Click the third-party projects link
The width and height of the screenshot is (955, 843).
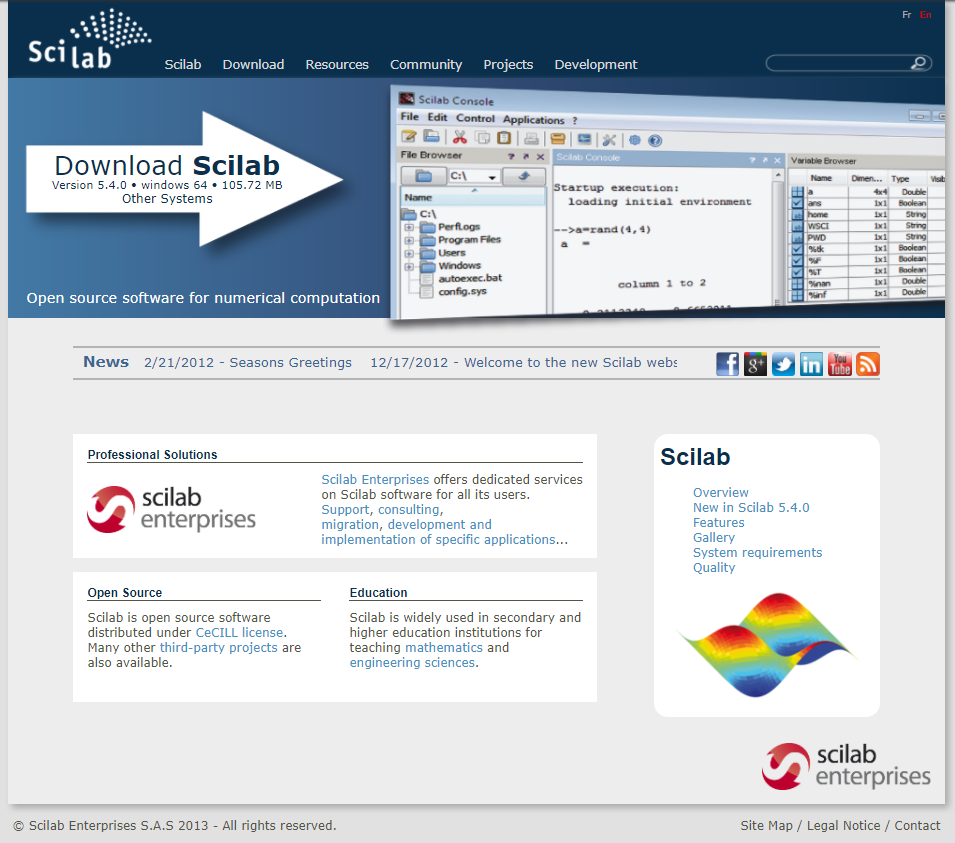[x=219, y=647]
